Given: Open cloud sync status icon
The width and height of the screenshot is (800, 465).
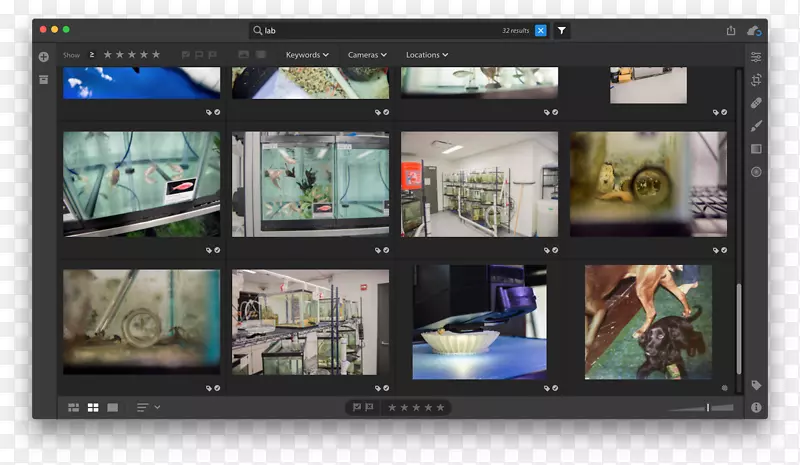Looking at the screenshot, I should click(x=754, y=31).
